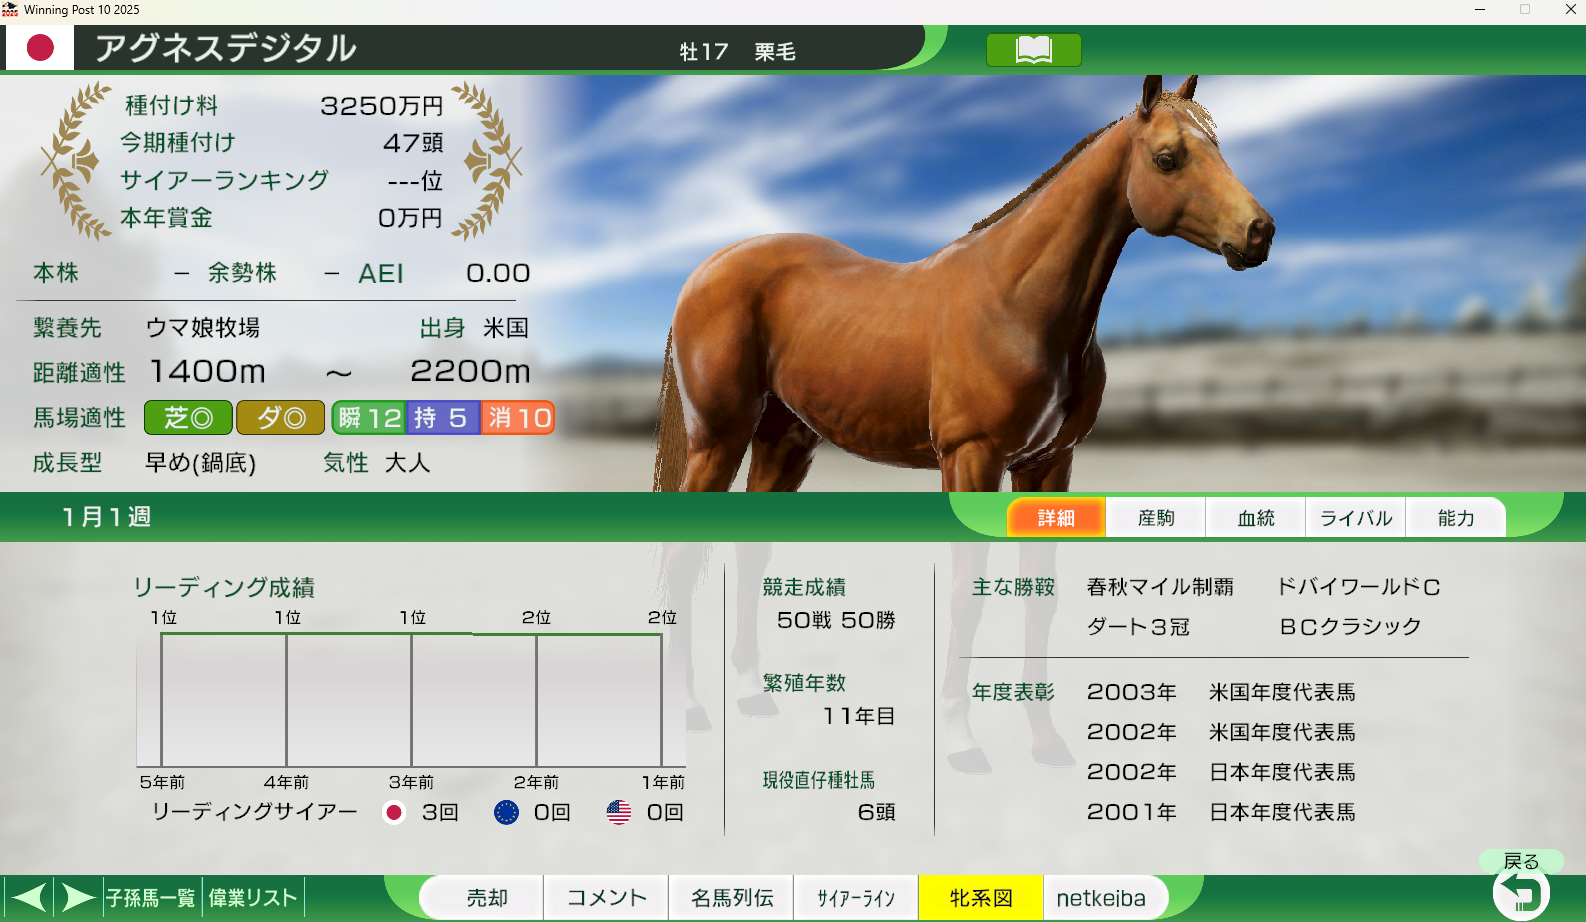
Task: Click the 春秋マイル制覇 victory entry
Action: pyautogui.click(x=1160, y=587)
